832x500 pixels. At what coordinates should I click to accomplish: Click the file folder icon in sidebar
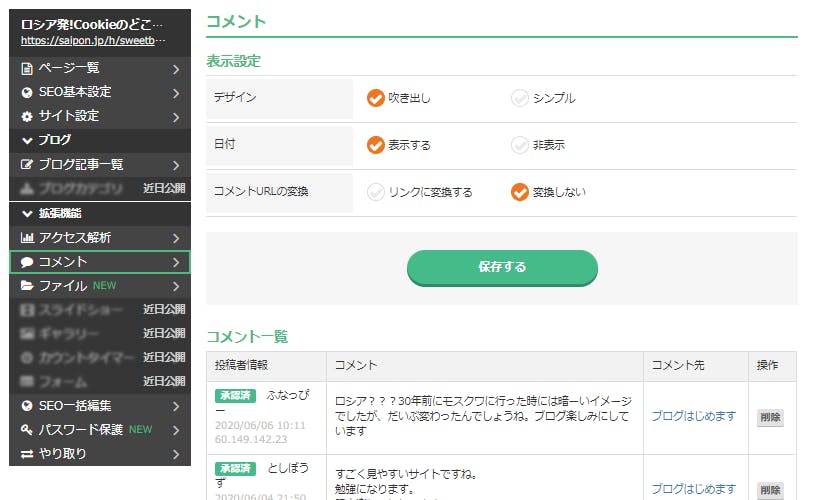27,286
